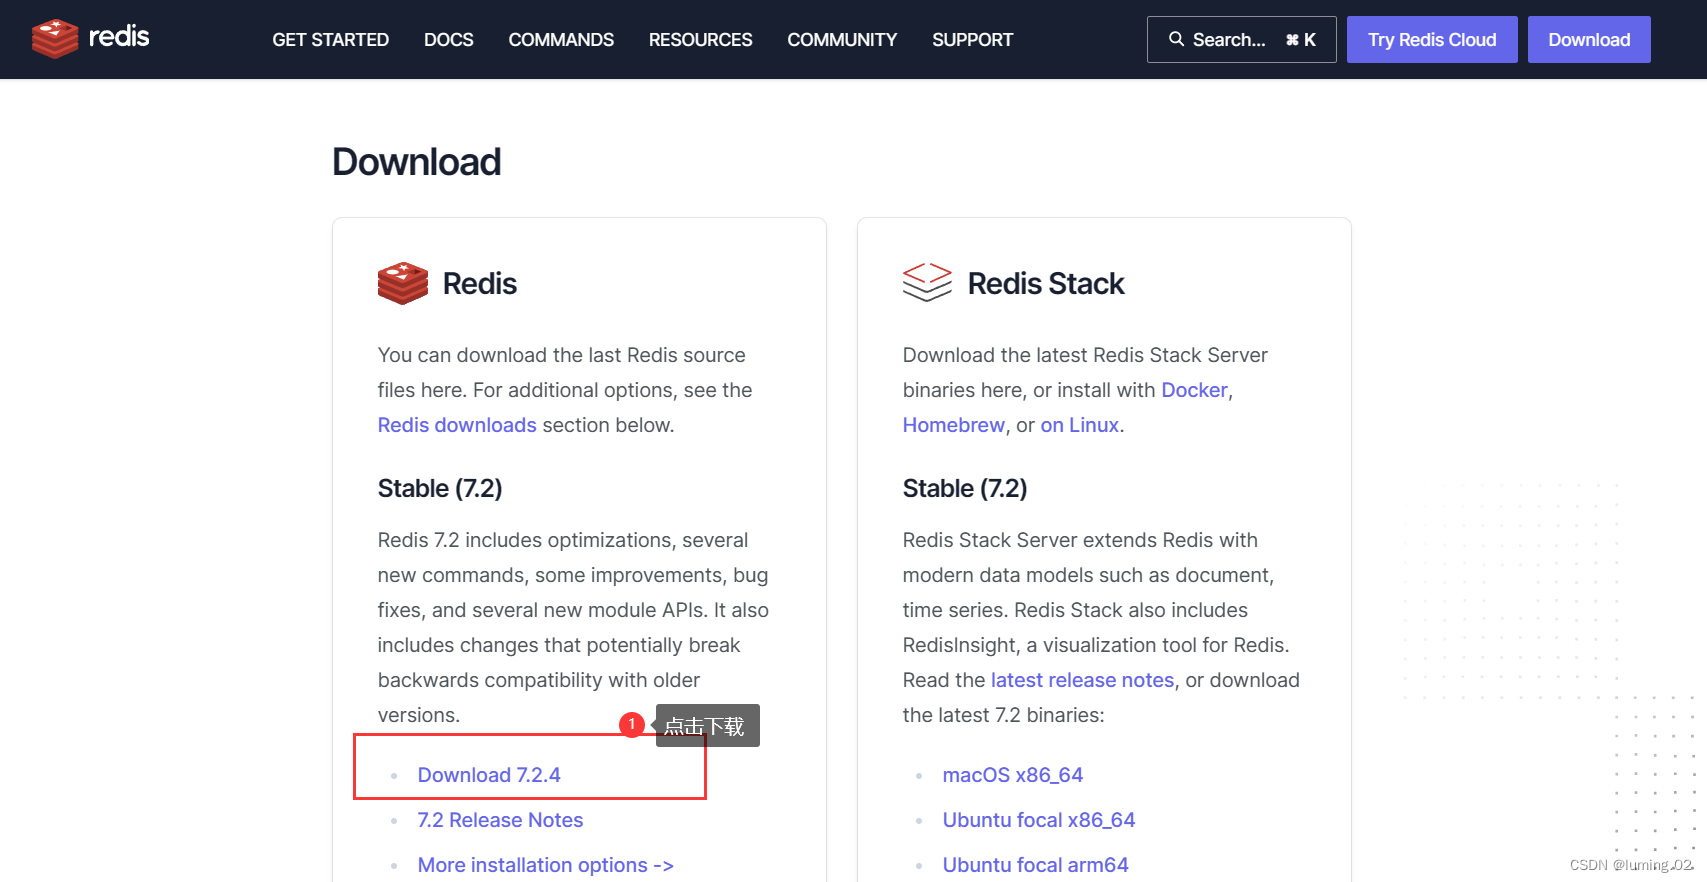Follow the Docker link
The height and width of the screenshot is (882, 1707).
[x=1194, y=390]
